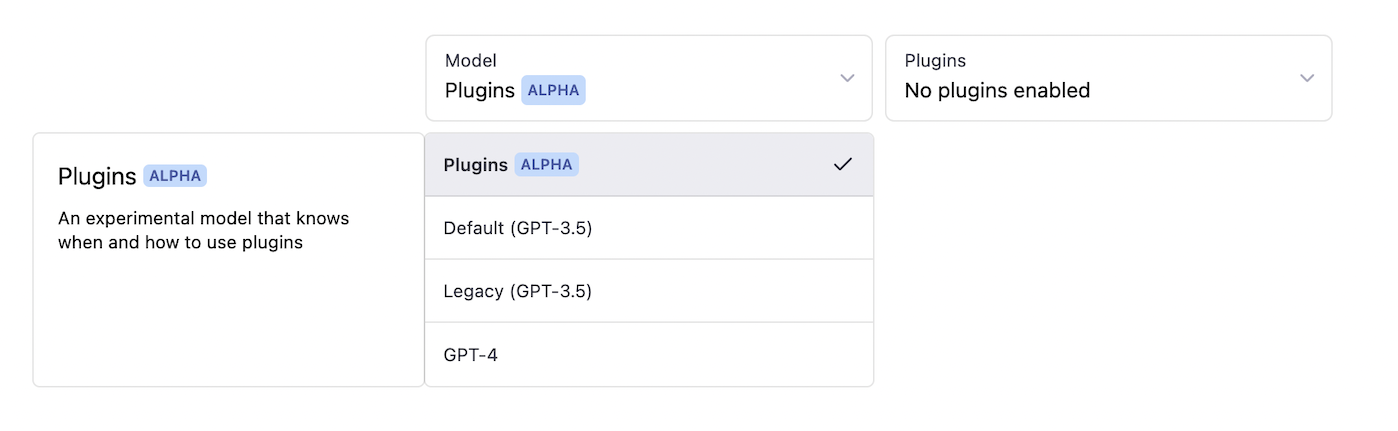Click the ALPHA badge inside the Model selector box
The height and width of the screenshot is (431, 1398).
553,90
